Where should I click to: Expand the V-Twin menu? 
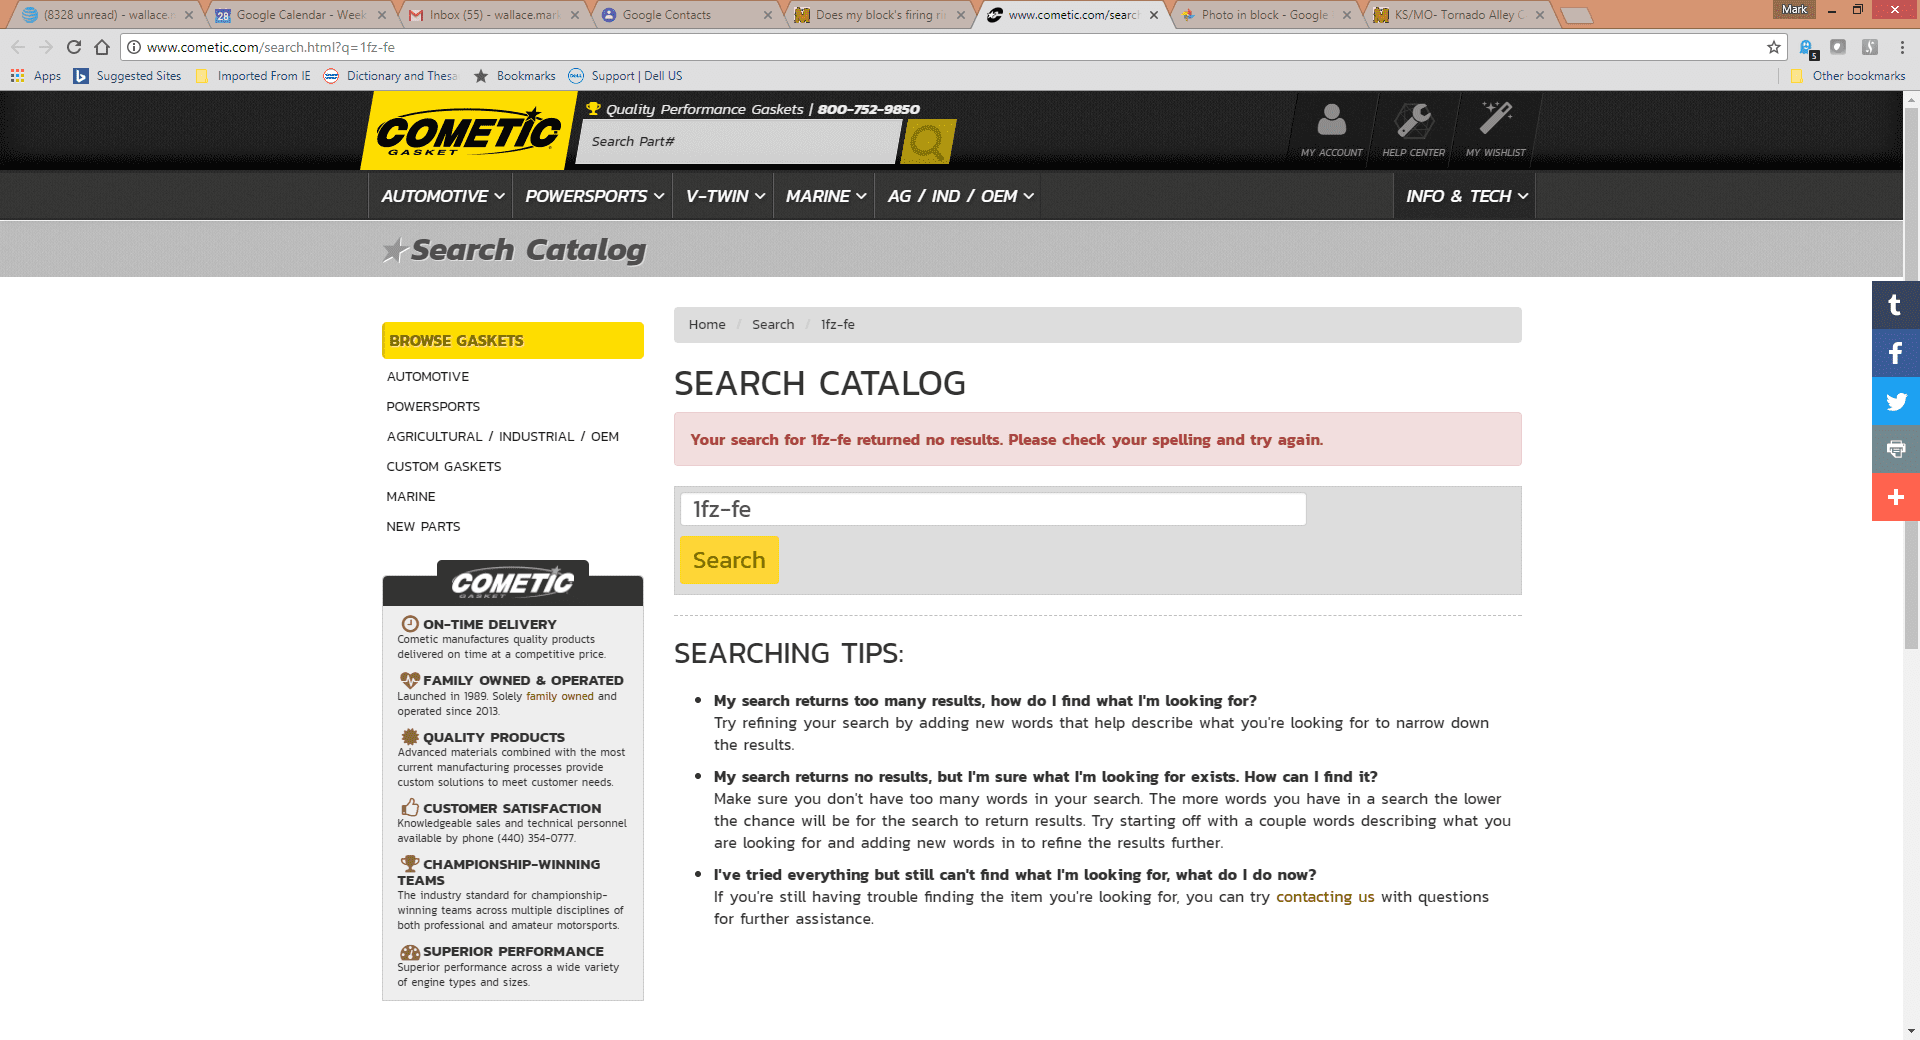pos(725,196)
